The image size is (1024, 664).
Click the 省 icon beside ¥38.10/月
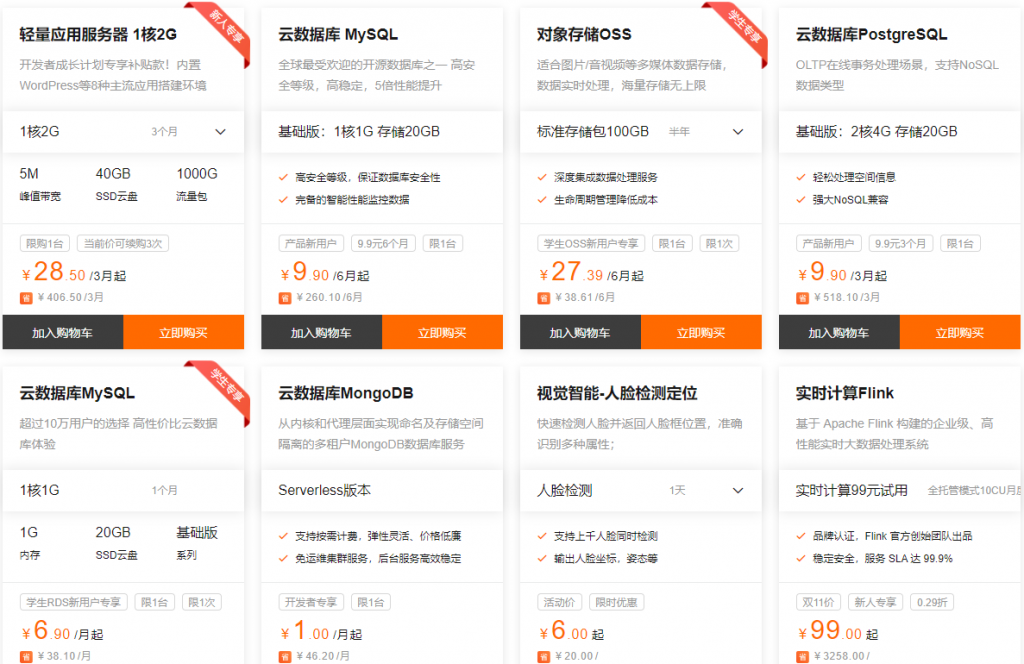26,657
